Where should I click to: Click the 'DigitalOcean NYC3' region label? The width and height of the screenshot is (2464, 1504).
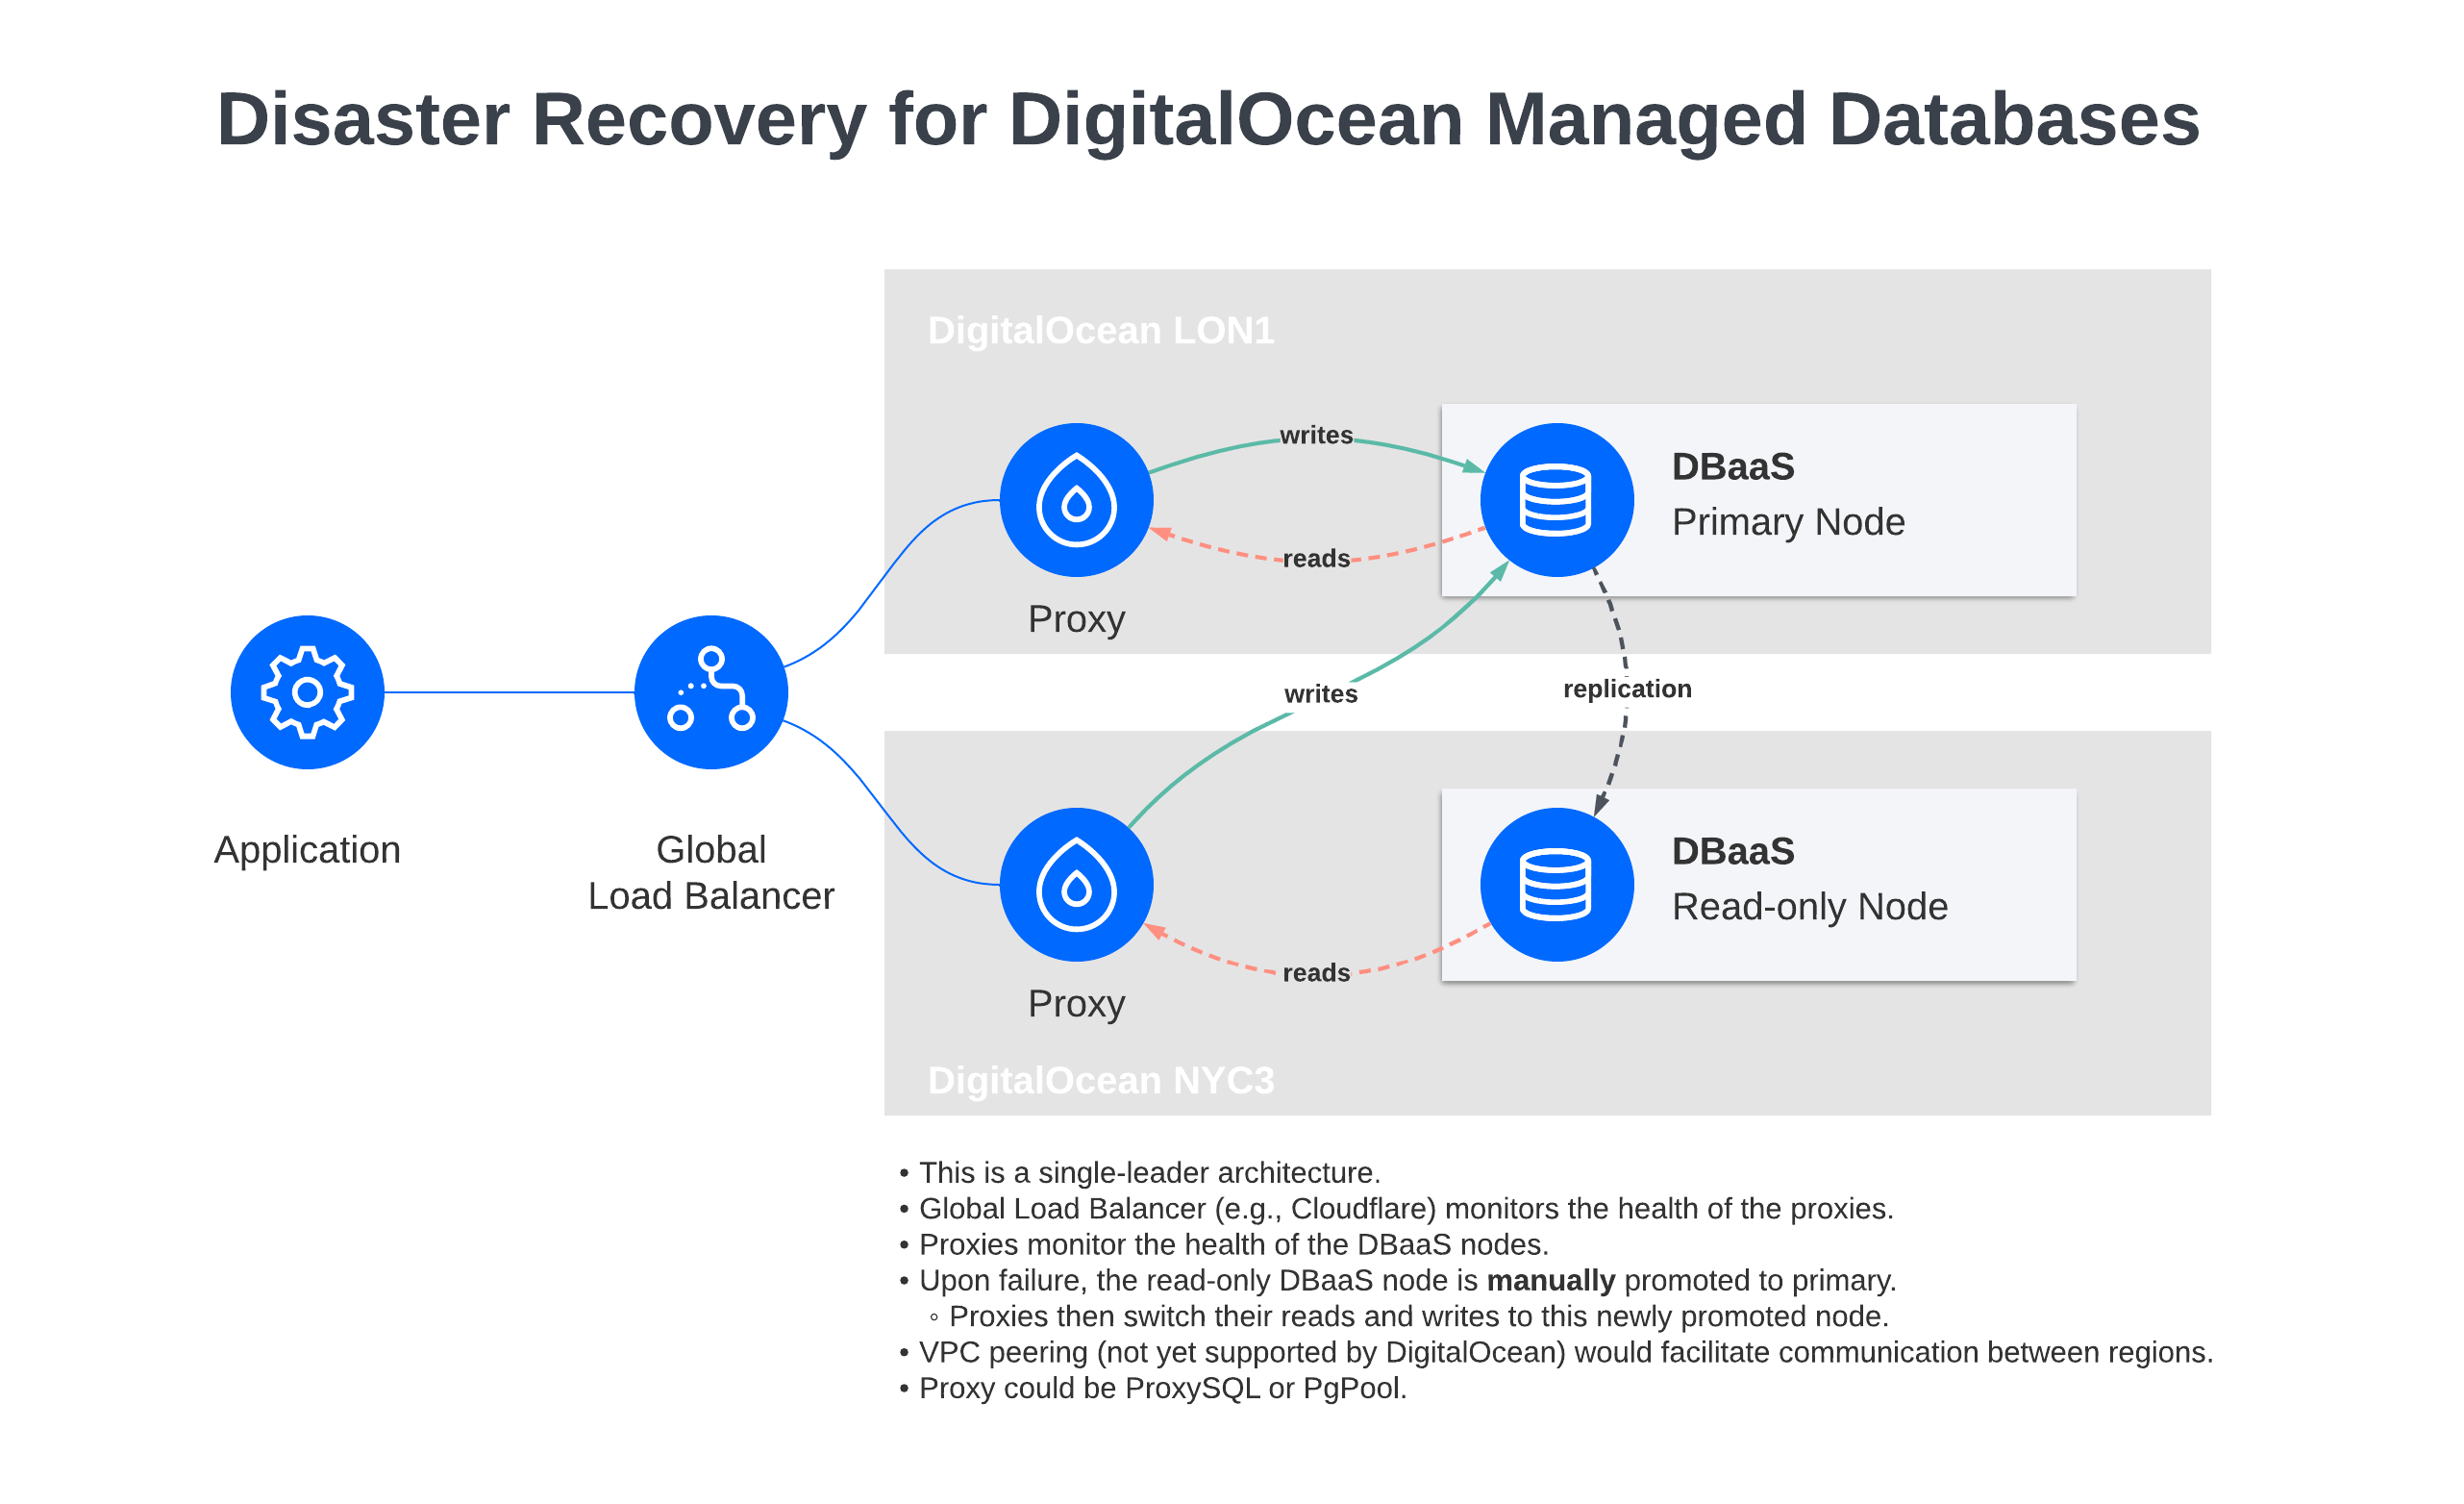coord(1101,1080)
